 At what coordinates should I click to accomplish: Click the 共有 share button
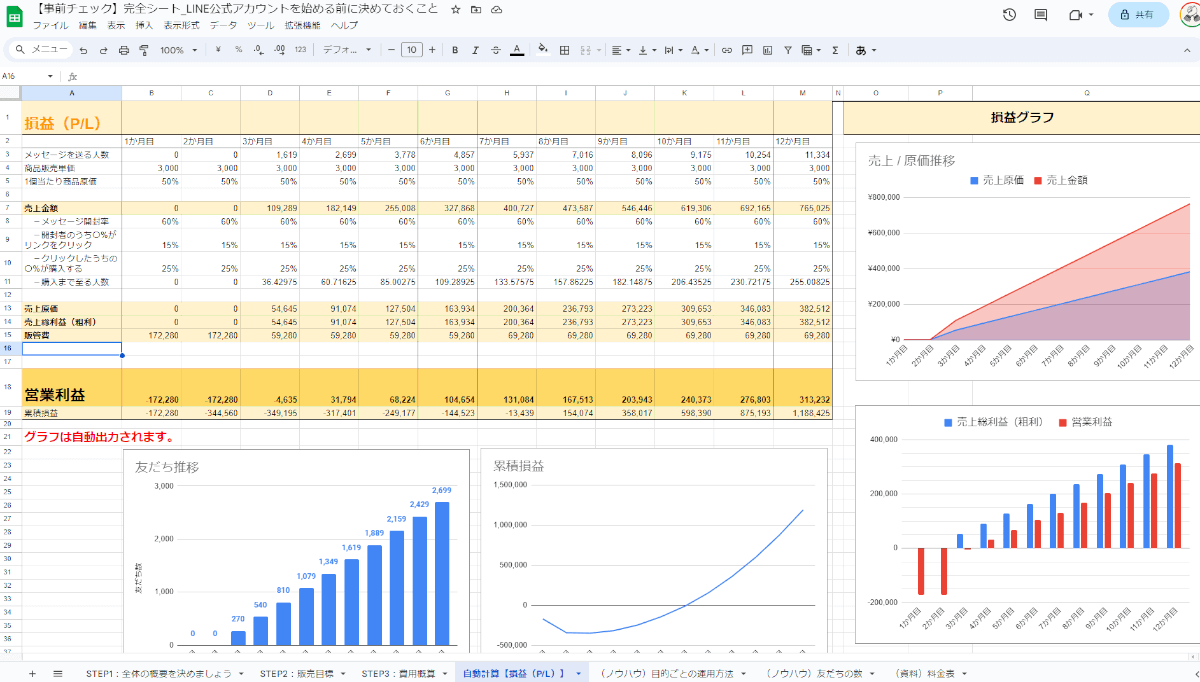point(1138,15)
